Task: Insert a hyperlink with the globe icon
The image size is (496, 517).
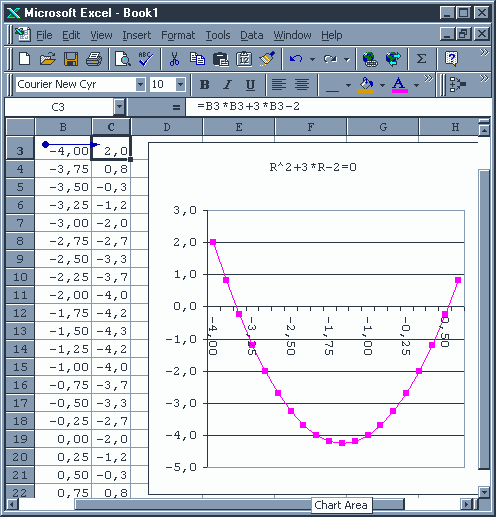Action: coord(370,59)
